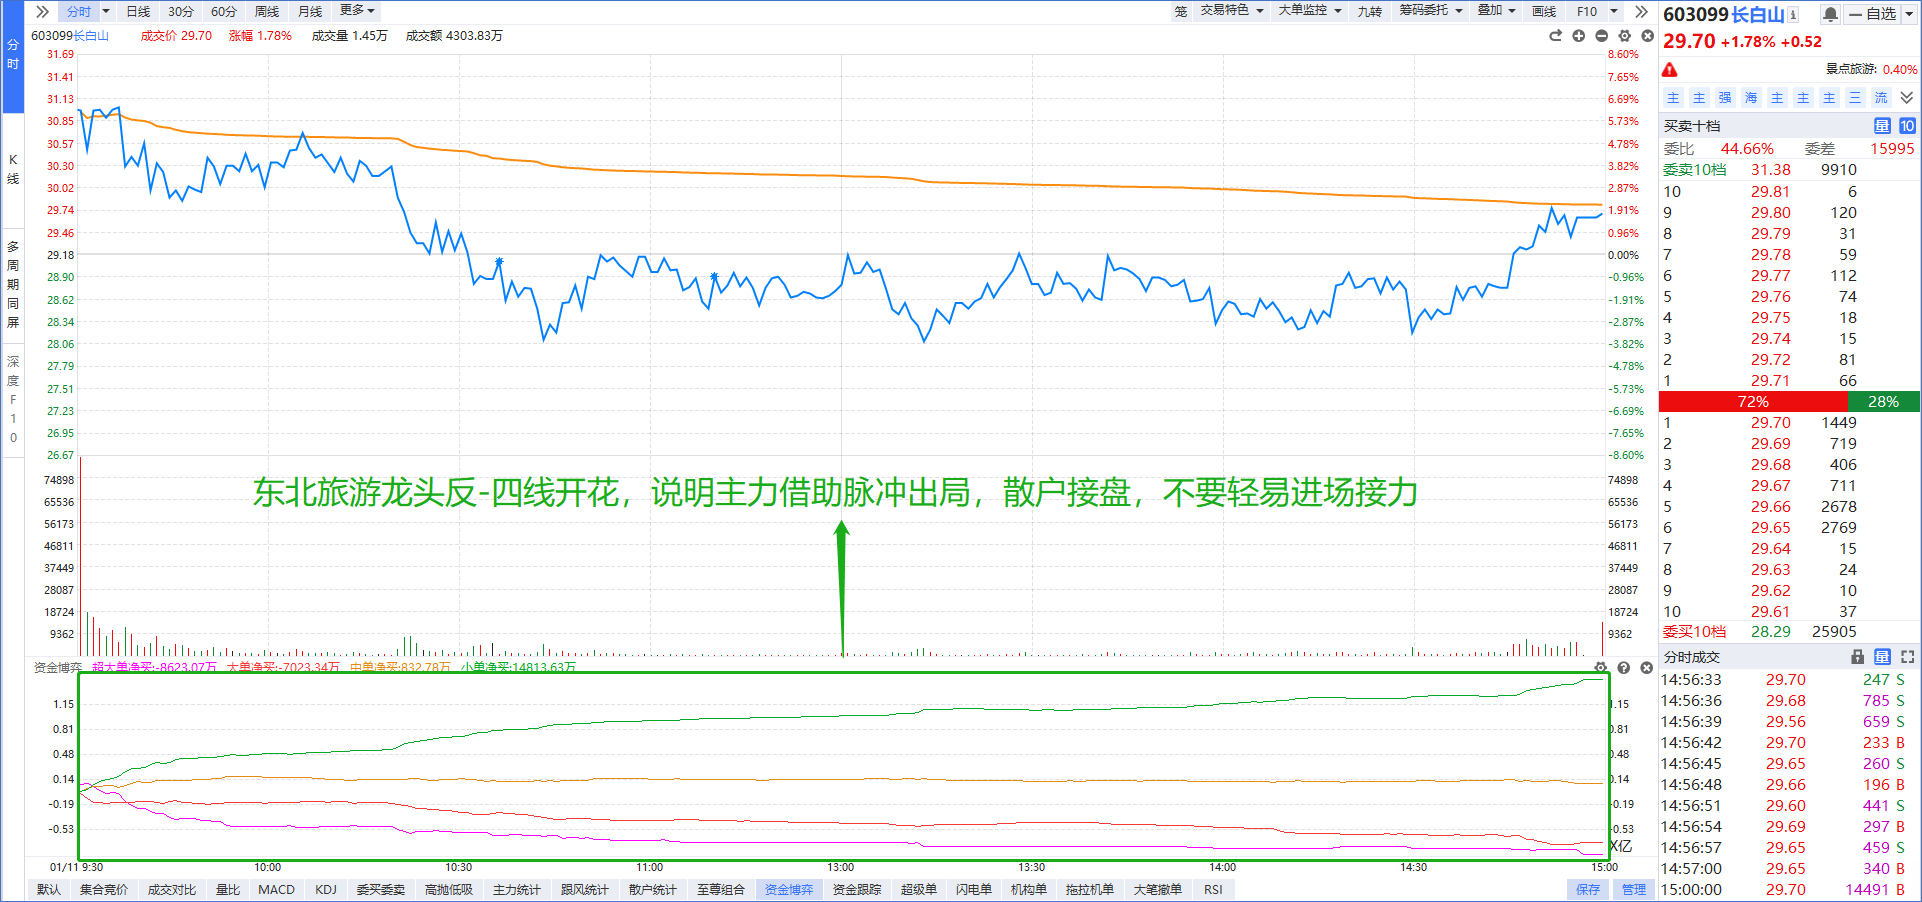
Task: Click the 管理 button
Action: click(x=1634, y=890)
